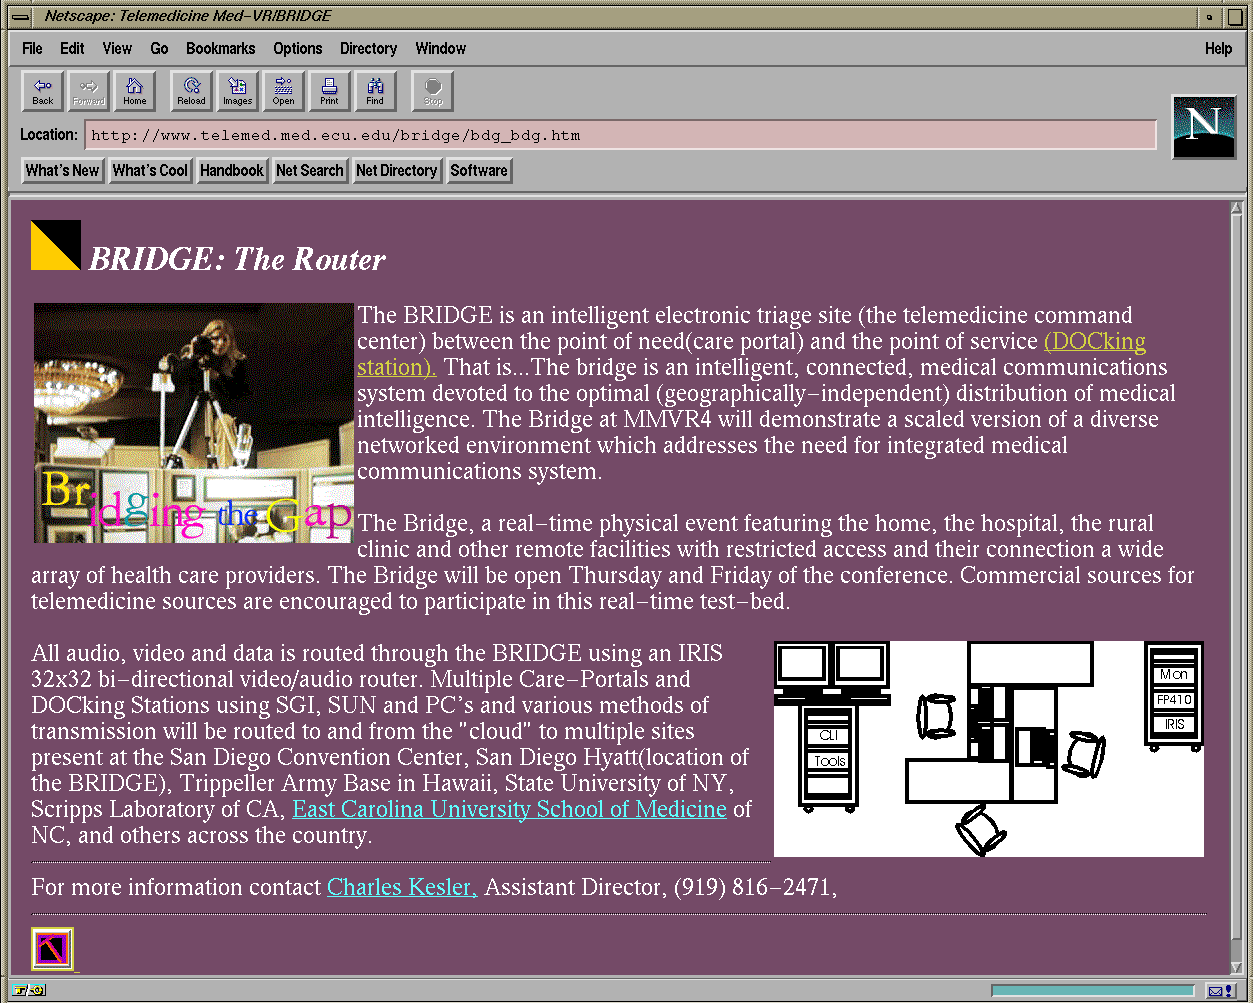Click the Location URL field
The height and width of the screenshot is (1003, 1253).
[x=620, y=135]
